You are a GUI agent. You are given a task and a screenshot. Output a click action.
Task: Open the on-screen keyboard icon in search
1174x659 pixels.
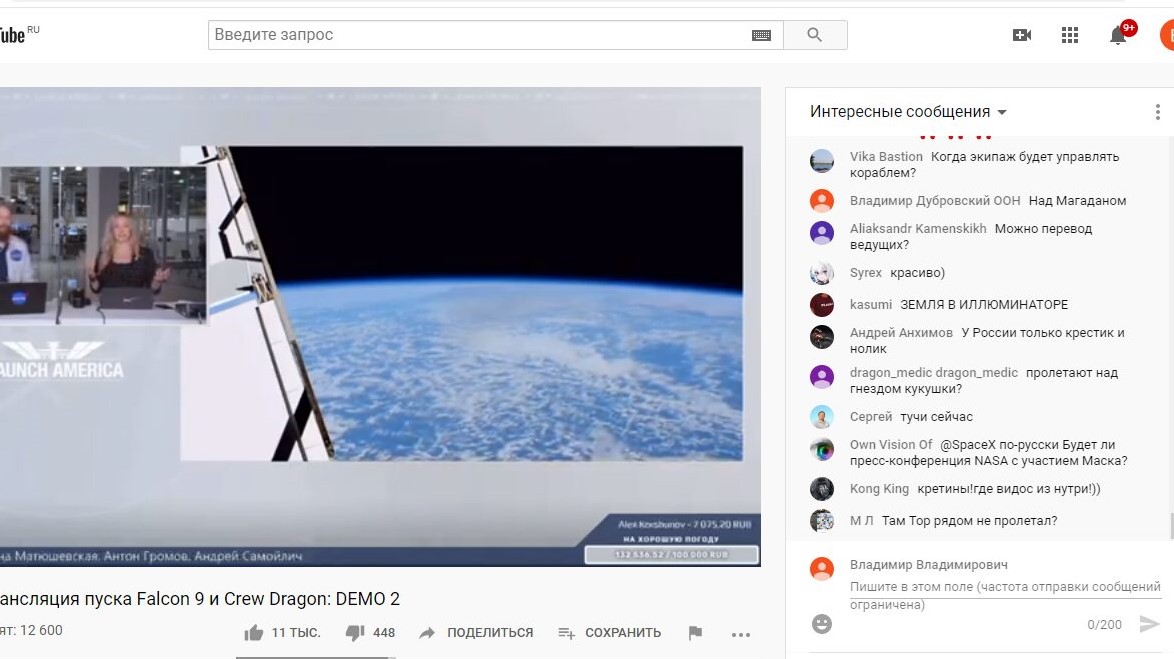[761, 35]
